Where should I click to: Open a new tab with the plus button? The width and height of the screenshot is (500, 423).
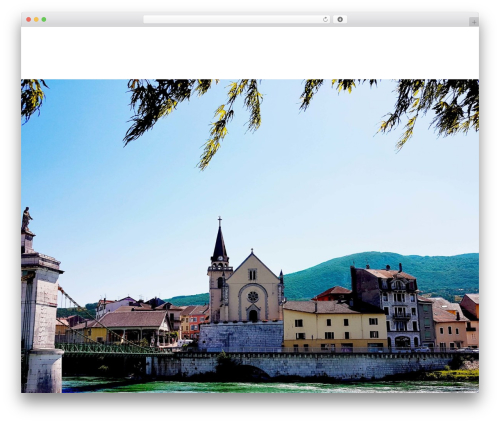coord(474,22)
